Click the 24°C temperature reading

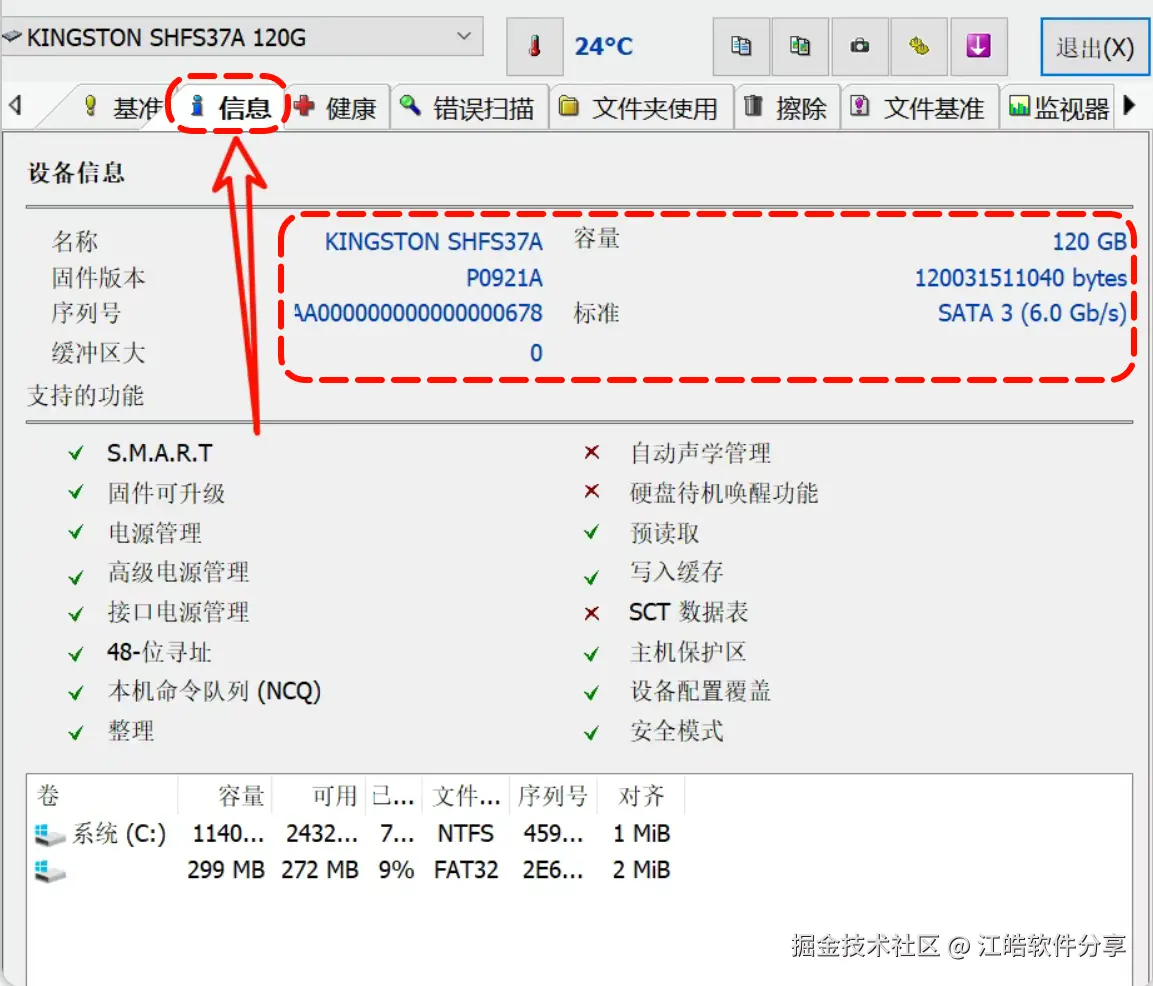(x=603, y=46)
